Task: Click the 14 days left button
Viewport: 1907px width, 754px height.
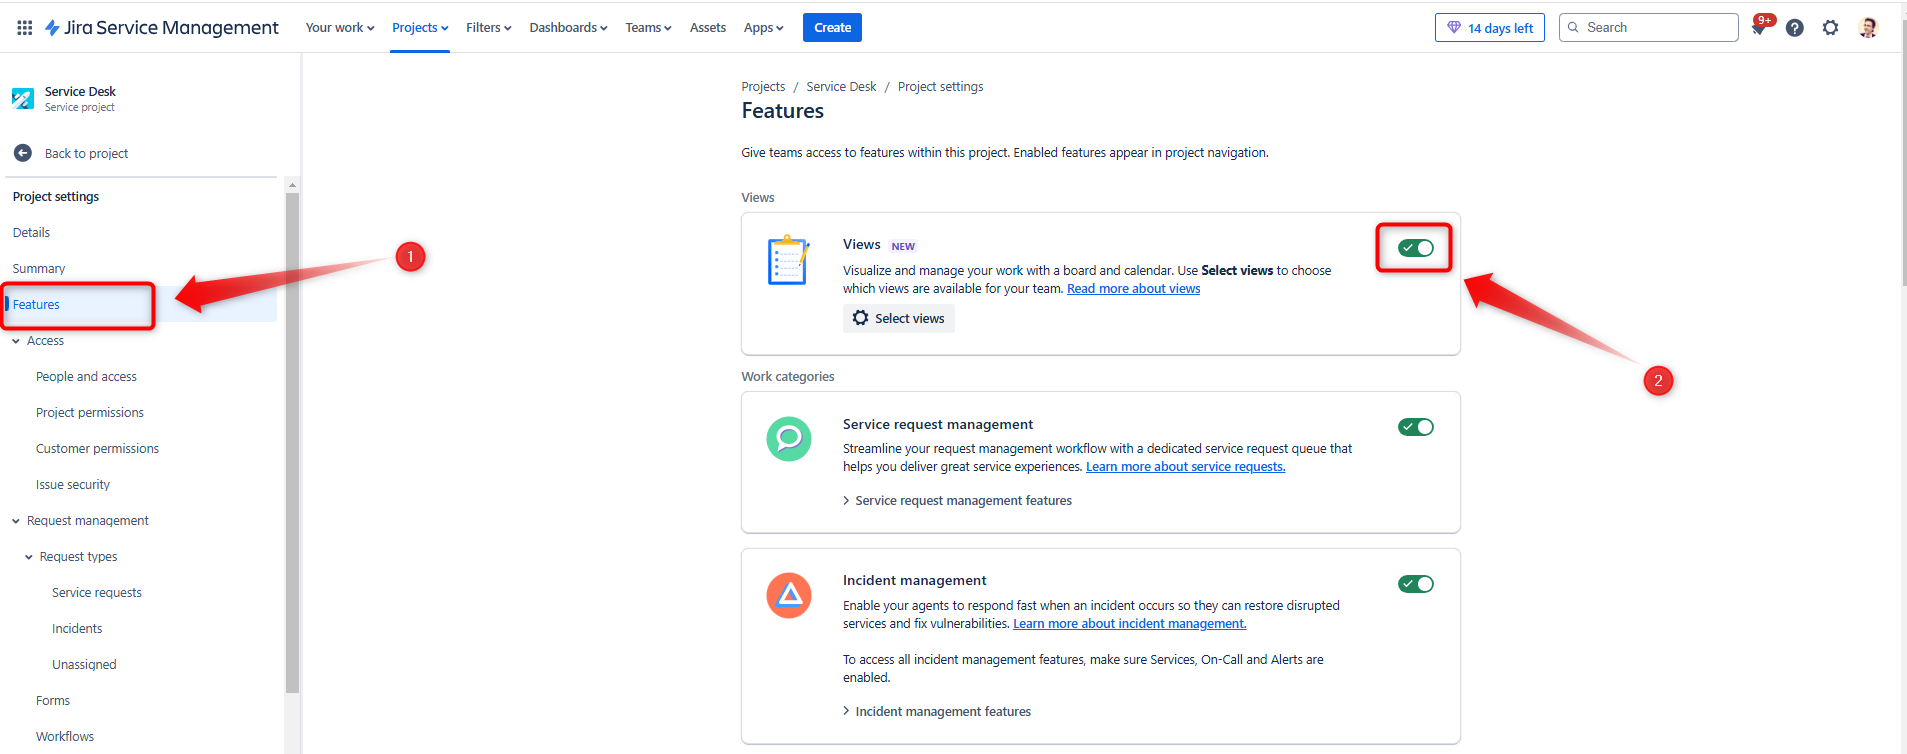Action: click(x=1489, y=28)
